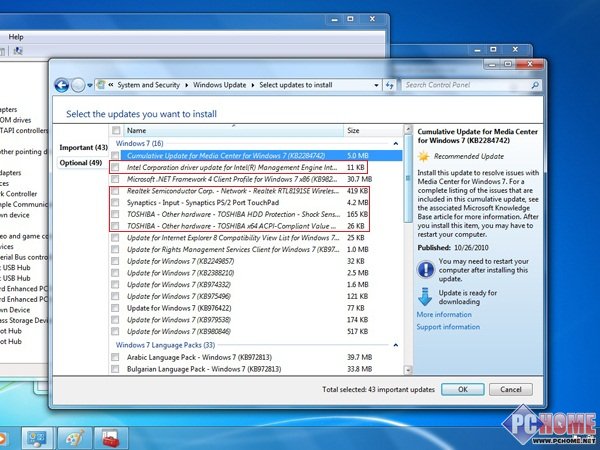Image resolution: width=600 pixels, height=450 pixels.
Task: Click the Cancel button
Action: (511, 390)
